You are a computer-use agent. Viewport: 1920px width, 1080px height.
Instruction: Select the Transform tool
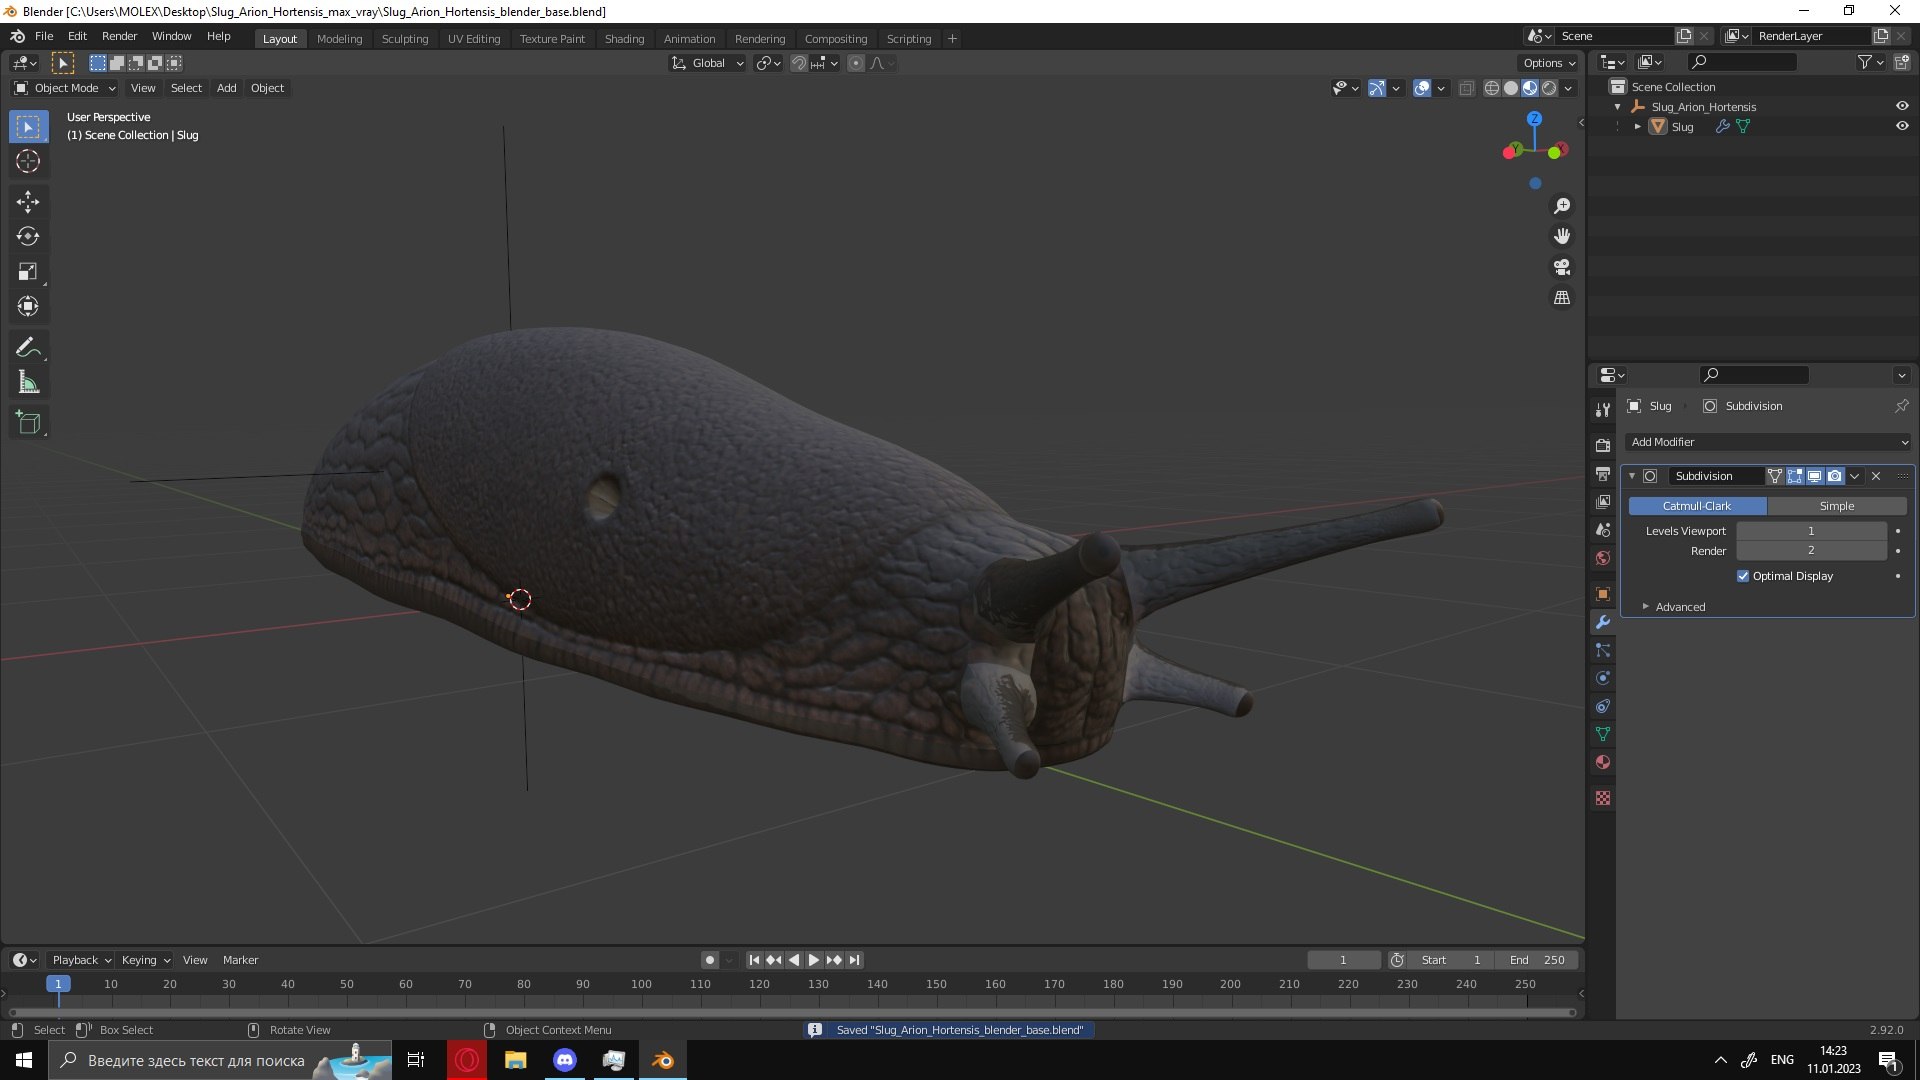click(28, 307)
